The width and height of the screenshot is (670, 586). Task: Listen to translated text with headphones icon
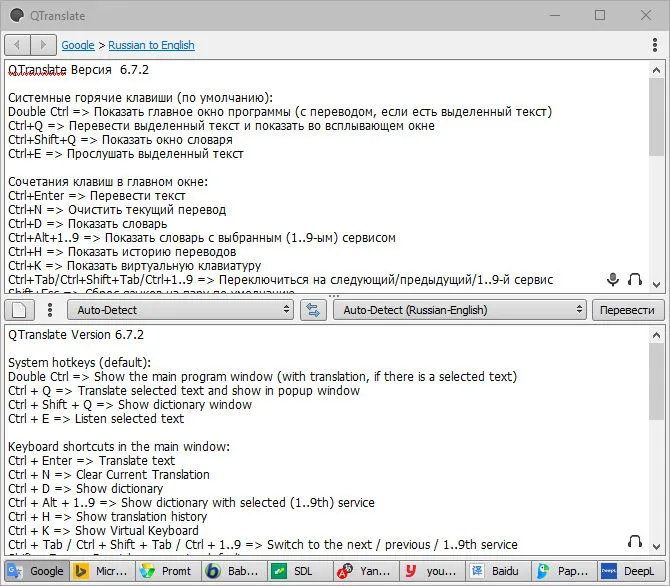point(635,542)
